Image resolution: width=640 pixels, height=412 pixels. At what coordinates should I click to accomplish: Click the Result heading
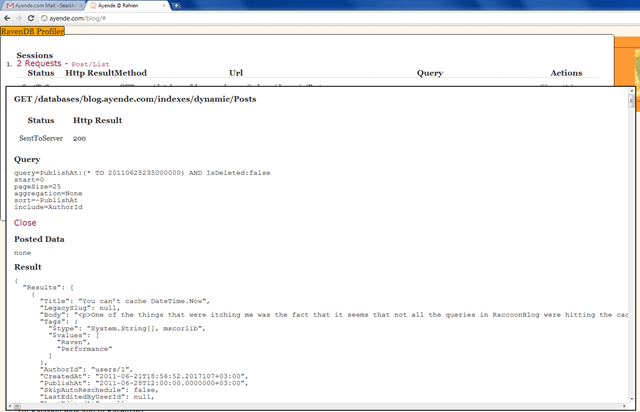coord(28,267)
